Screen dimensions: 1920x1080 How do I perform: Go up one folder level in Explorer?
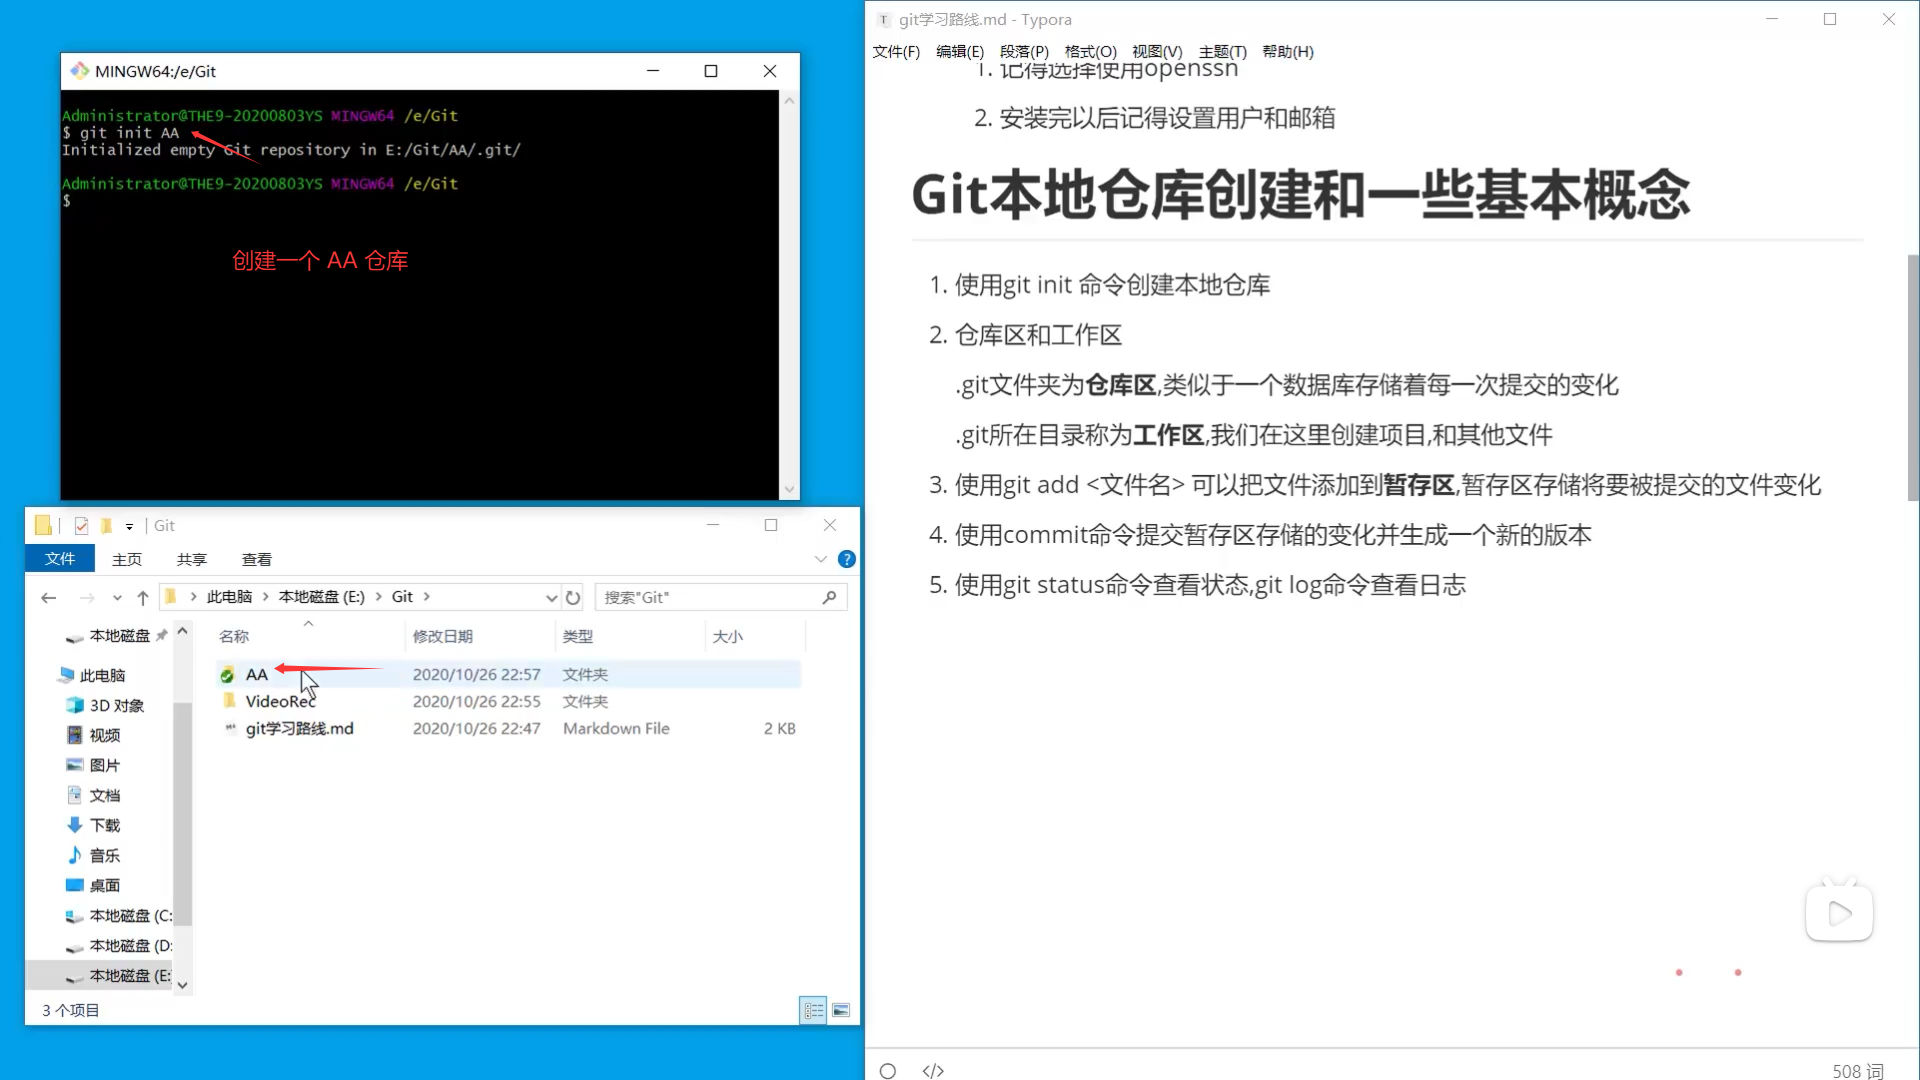(x=143, y=598)
